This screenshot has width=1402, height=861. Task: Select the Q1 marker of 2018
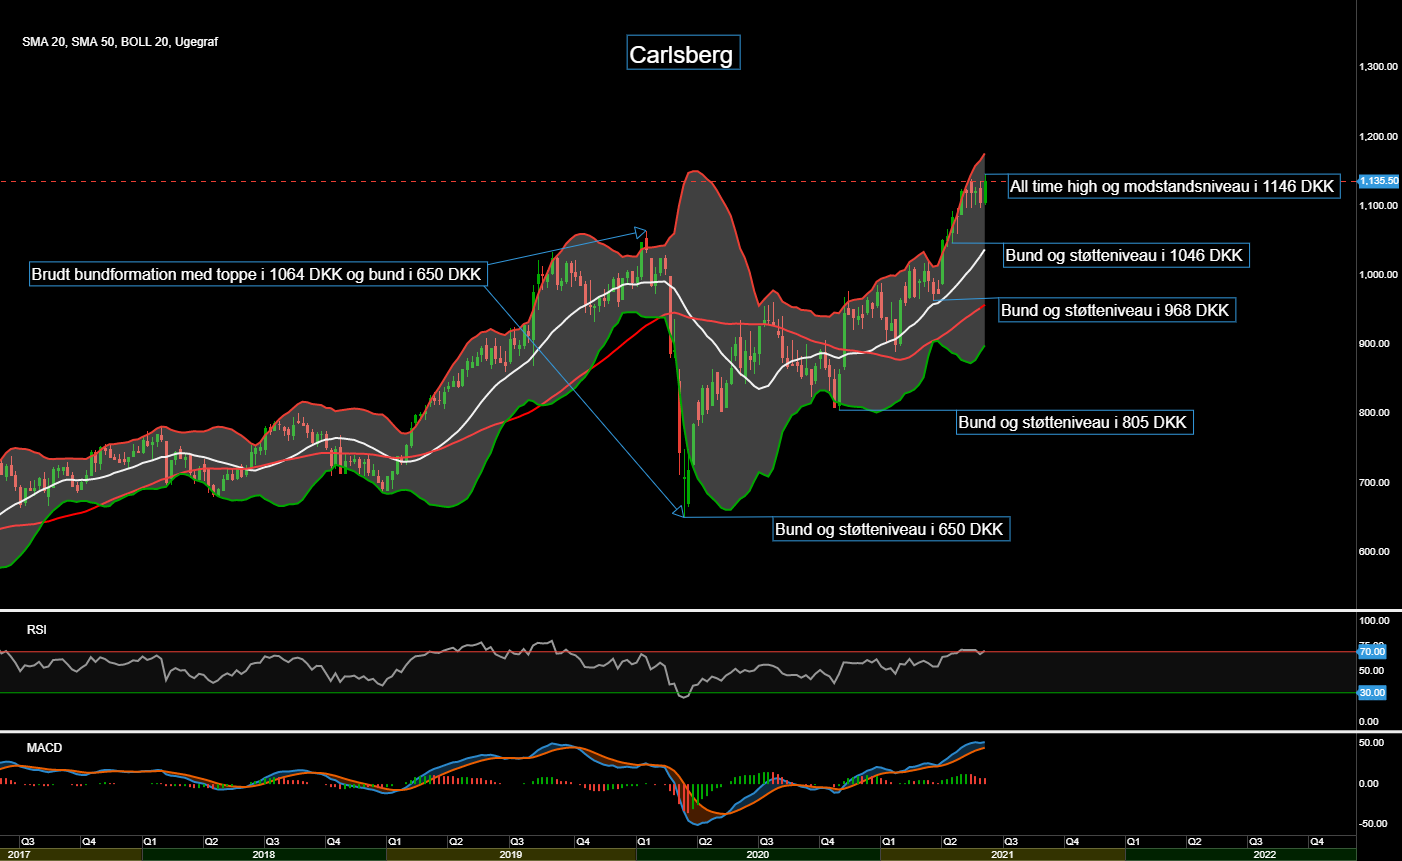pos(150,842)
